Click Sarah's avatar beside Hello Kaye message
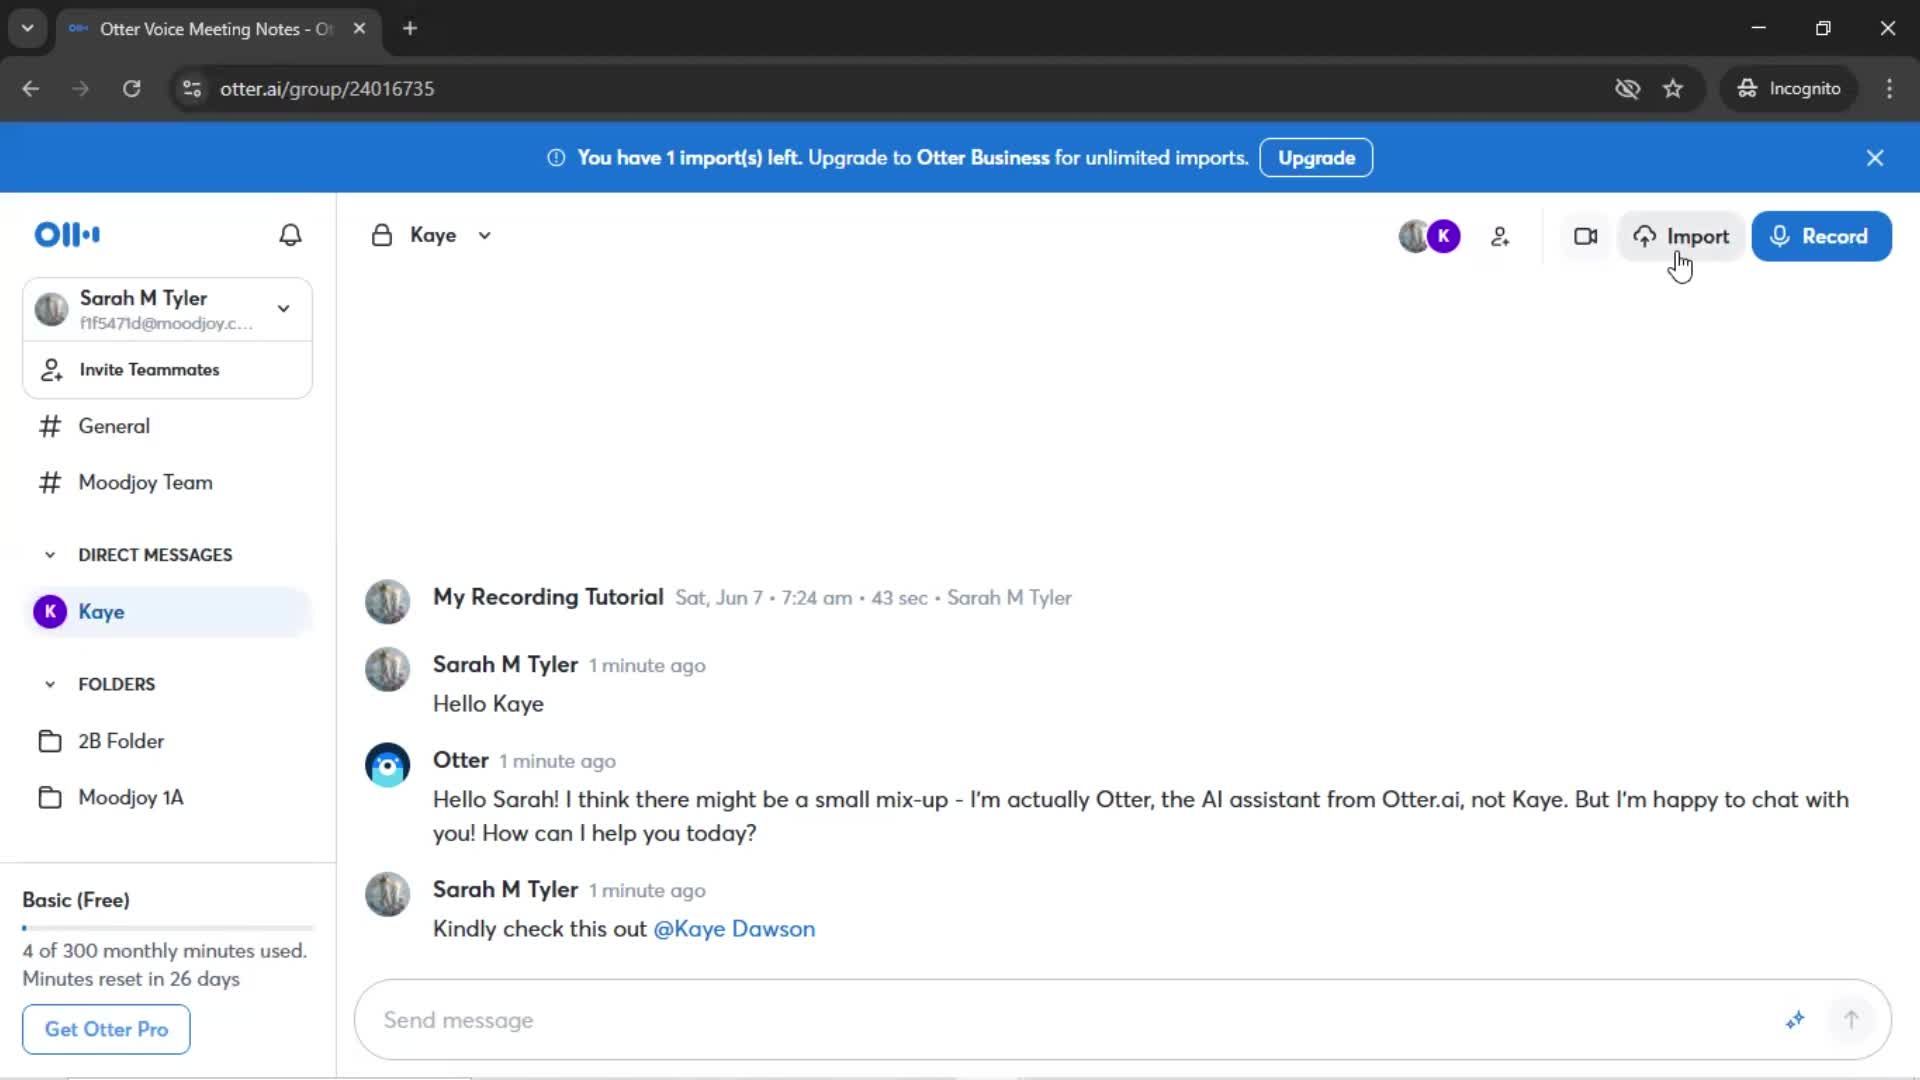 tap(388, 670)
